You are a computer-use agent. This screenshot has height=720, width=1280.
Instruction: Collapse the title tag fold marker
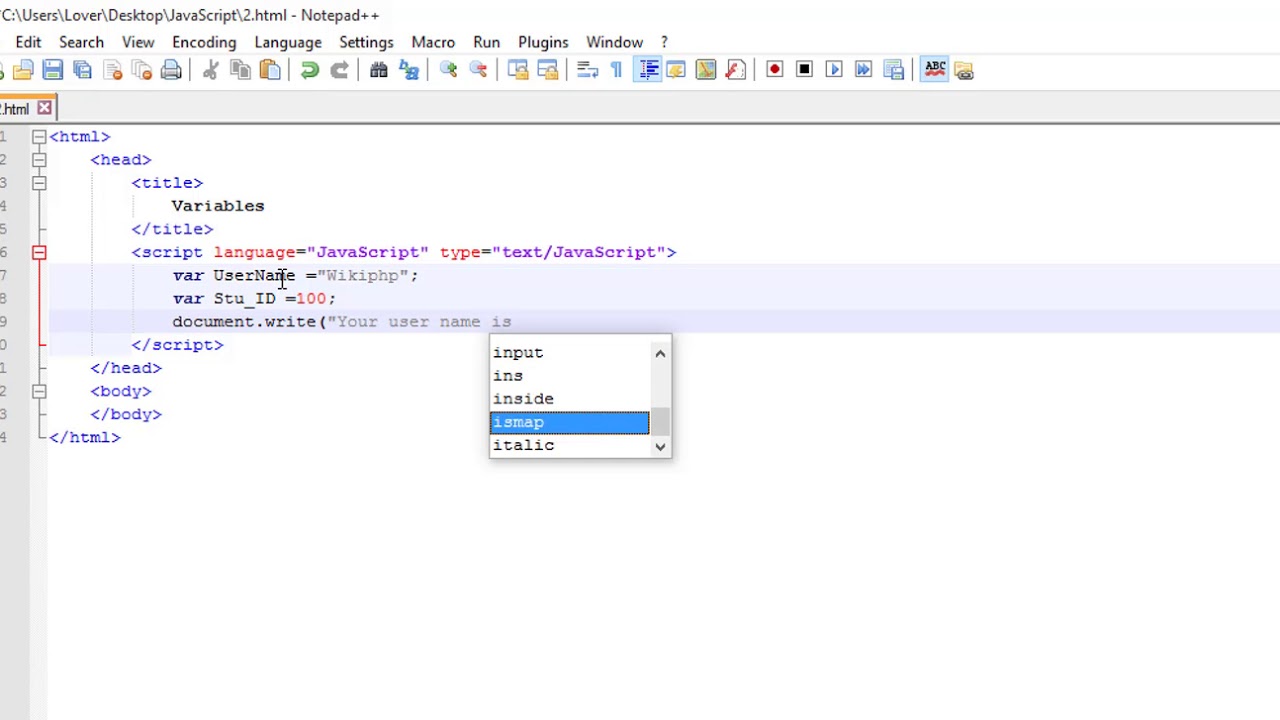click(x=39, y=183)
